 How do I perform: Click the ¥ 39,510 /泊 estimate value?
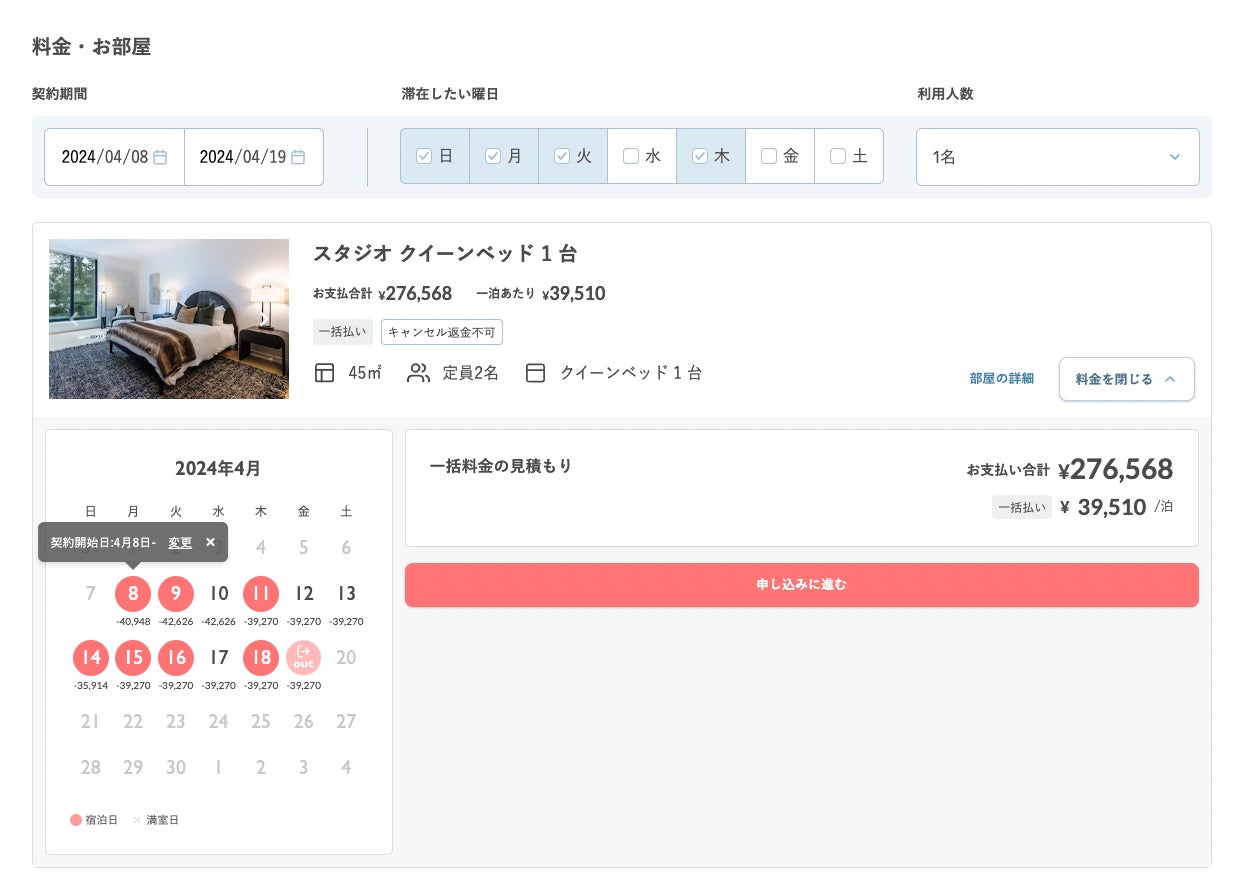1116,507
